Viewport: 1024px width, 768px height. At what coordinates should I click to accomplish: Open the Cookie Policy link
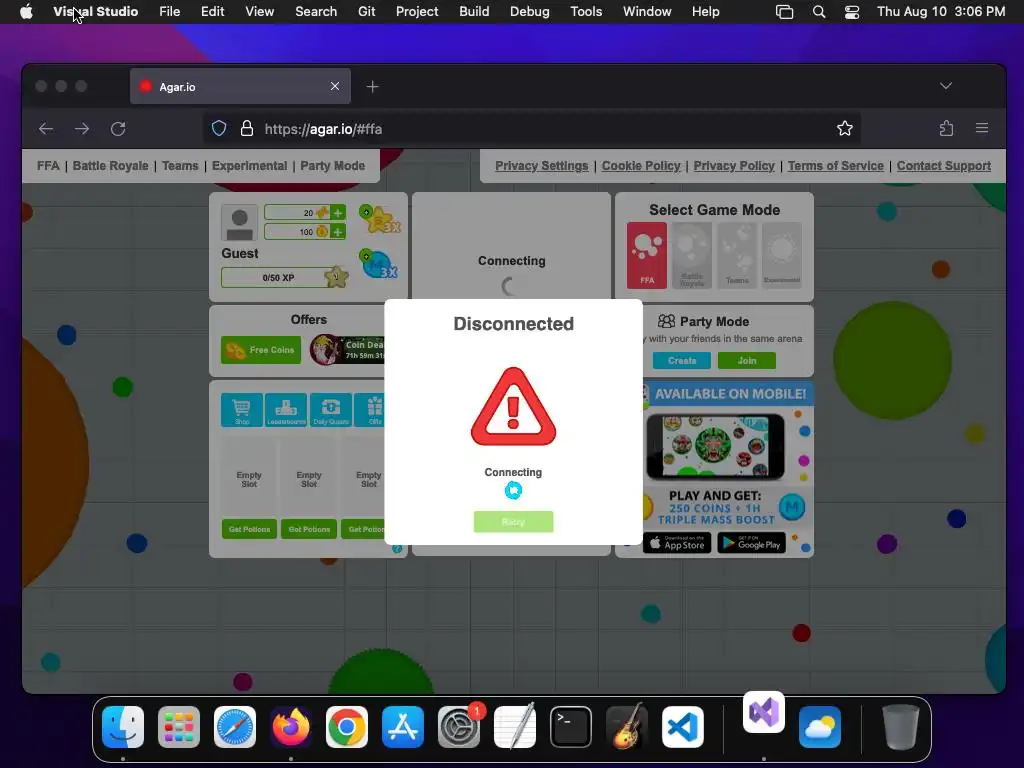(x=641, y=166)
